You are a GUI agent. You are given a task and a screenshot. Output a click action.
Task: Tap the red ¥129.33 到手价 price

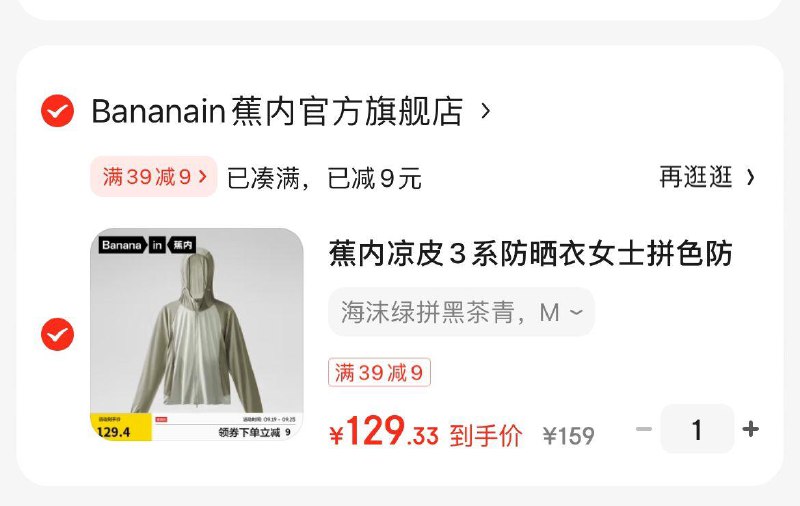click(x=426, y=432)
